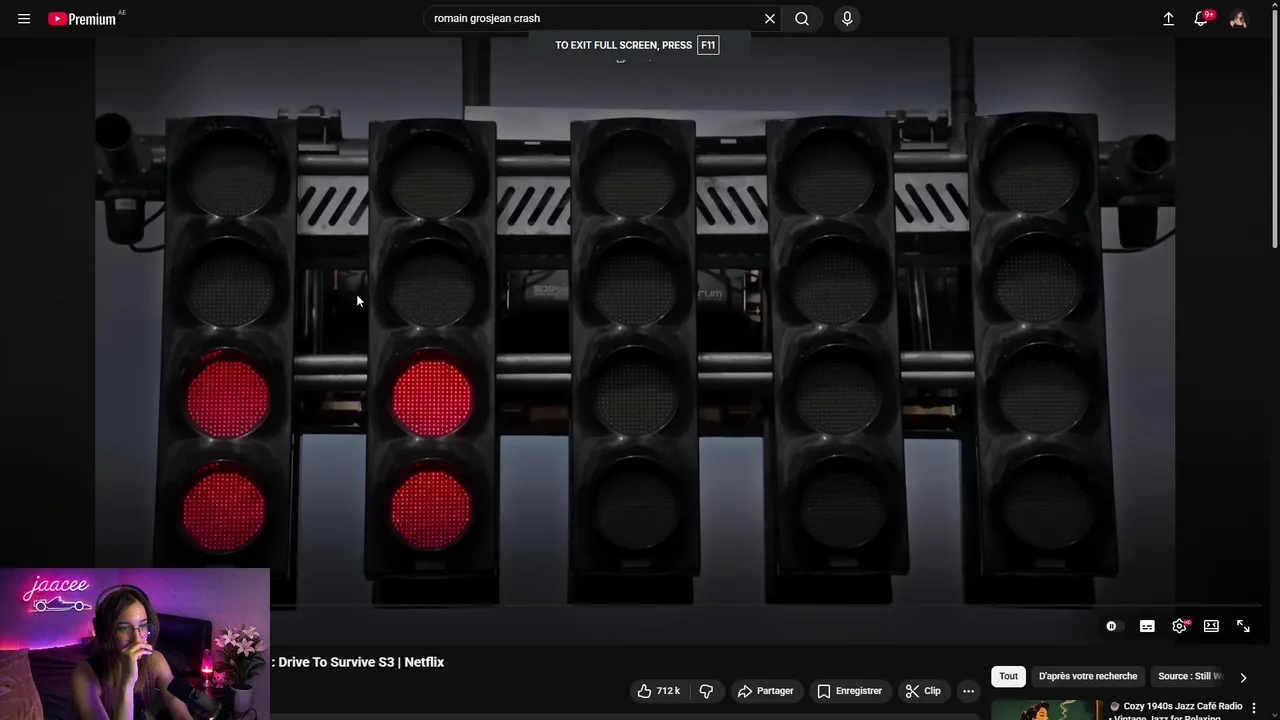Open the upload video icon
1280x720 pixels.
click(1168, 18)
